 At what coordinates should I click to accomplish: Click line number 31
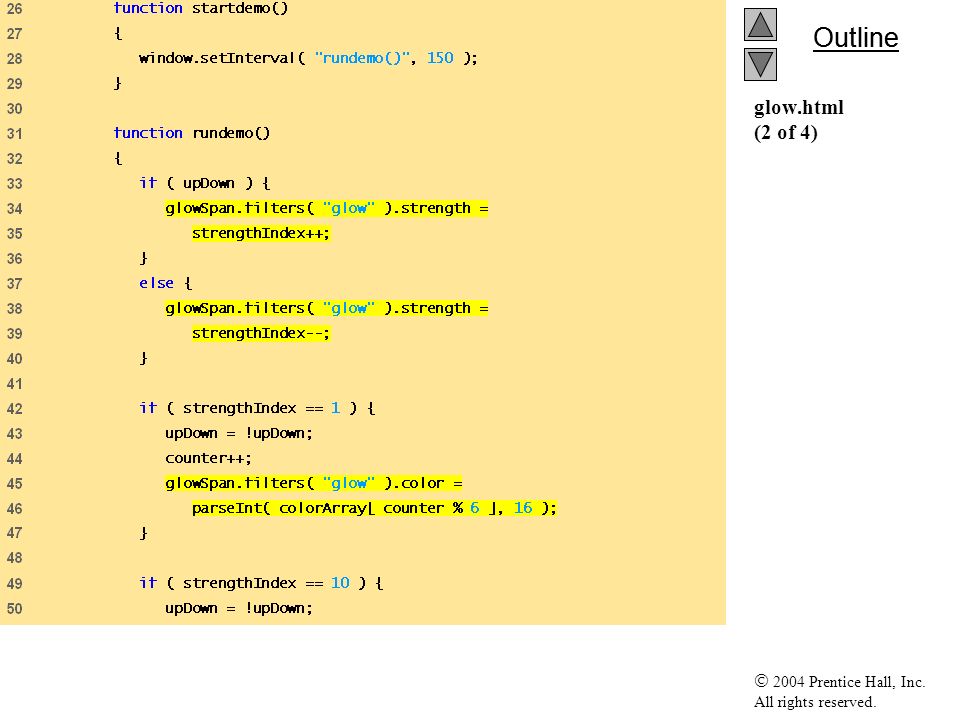tap(14, 133)
